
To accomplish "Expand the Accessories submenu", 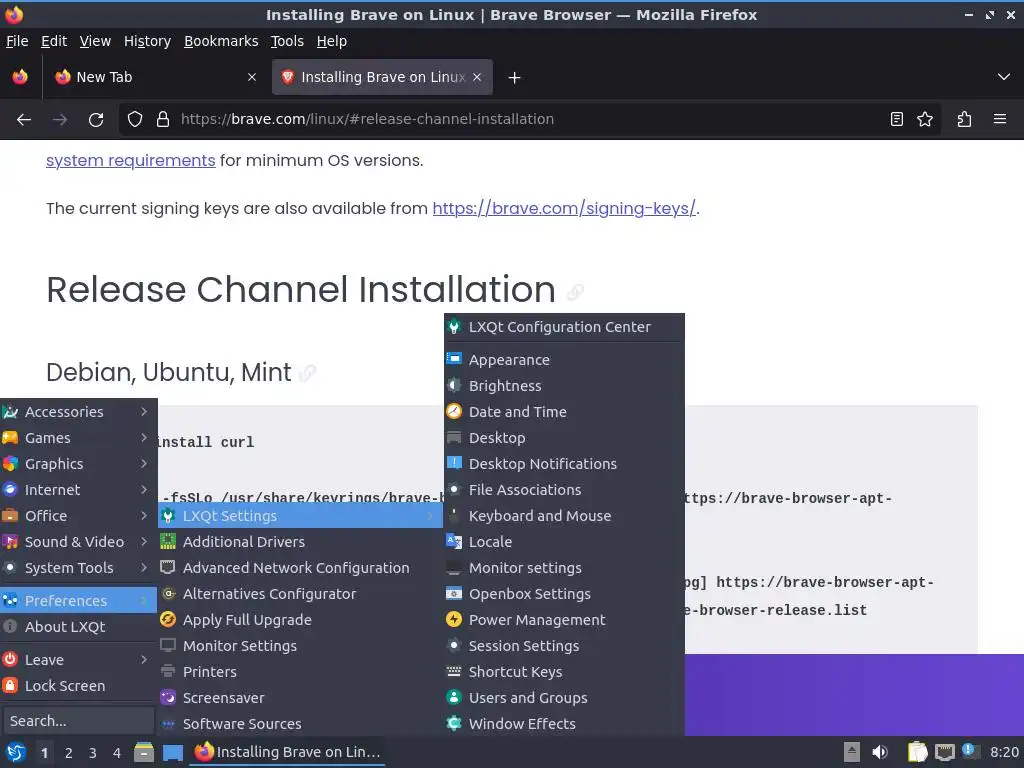I will 78,412.
